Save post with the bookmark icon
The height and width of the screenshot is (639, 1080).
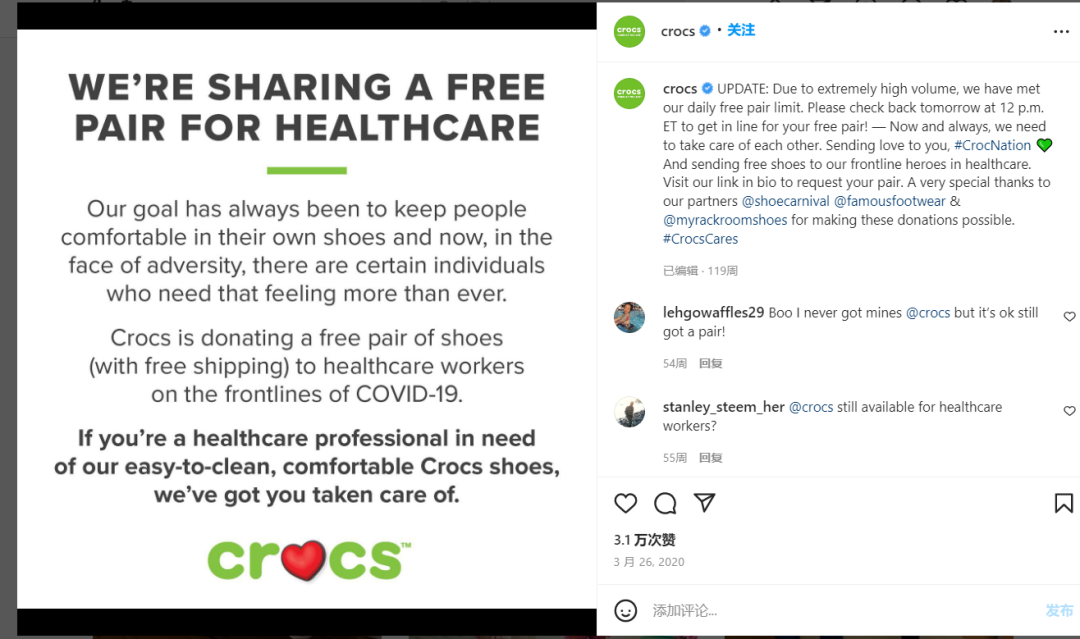(x=1063, y=503)
